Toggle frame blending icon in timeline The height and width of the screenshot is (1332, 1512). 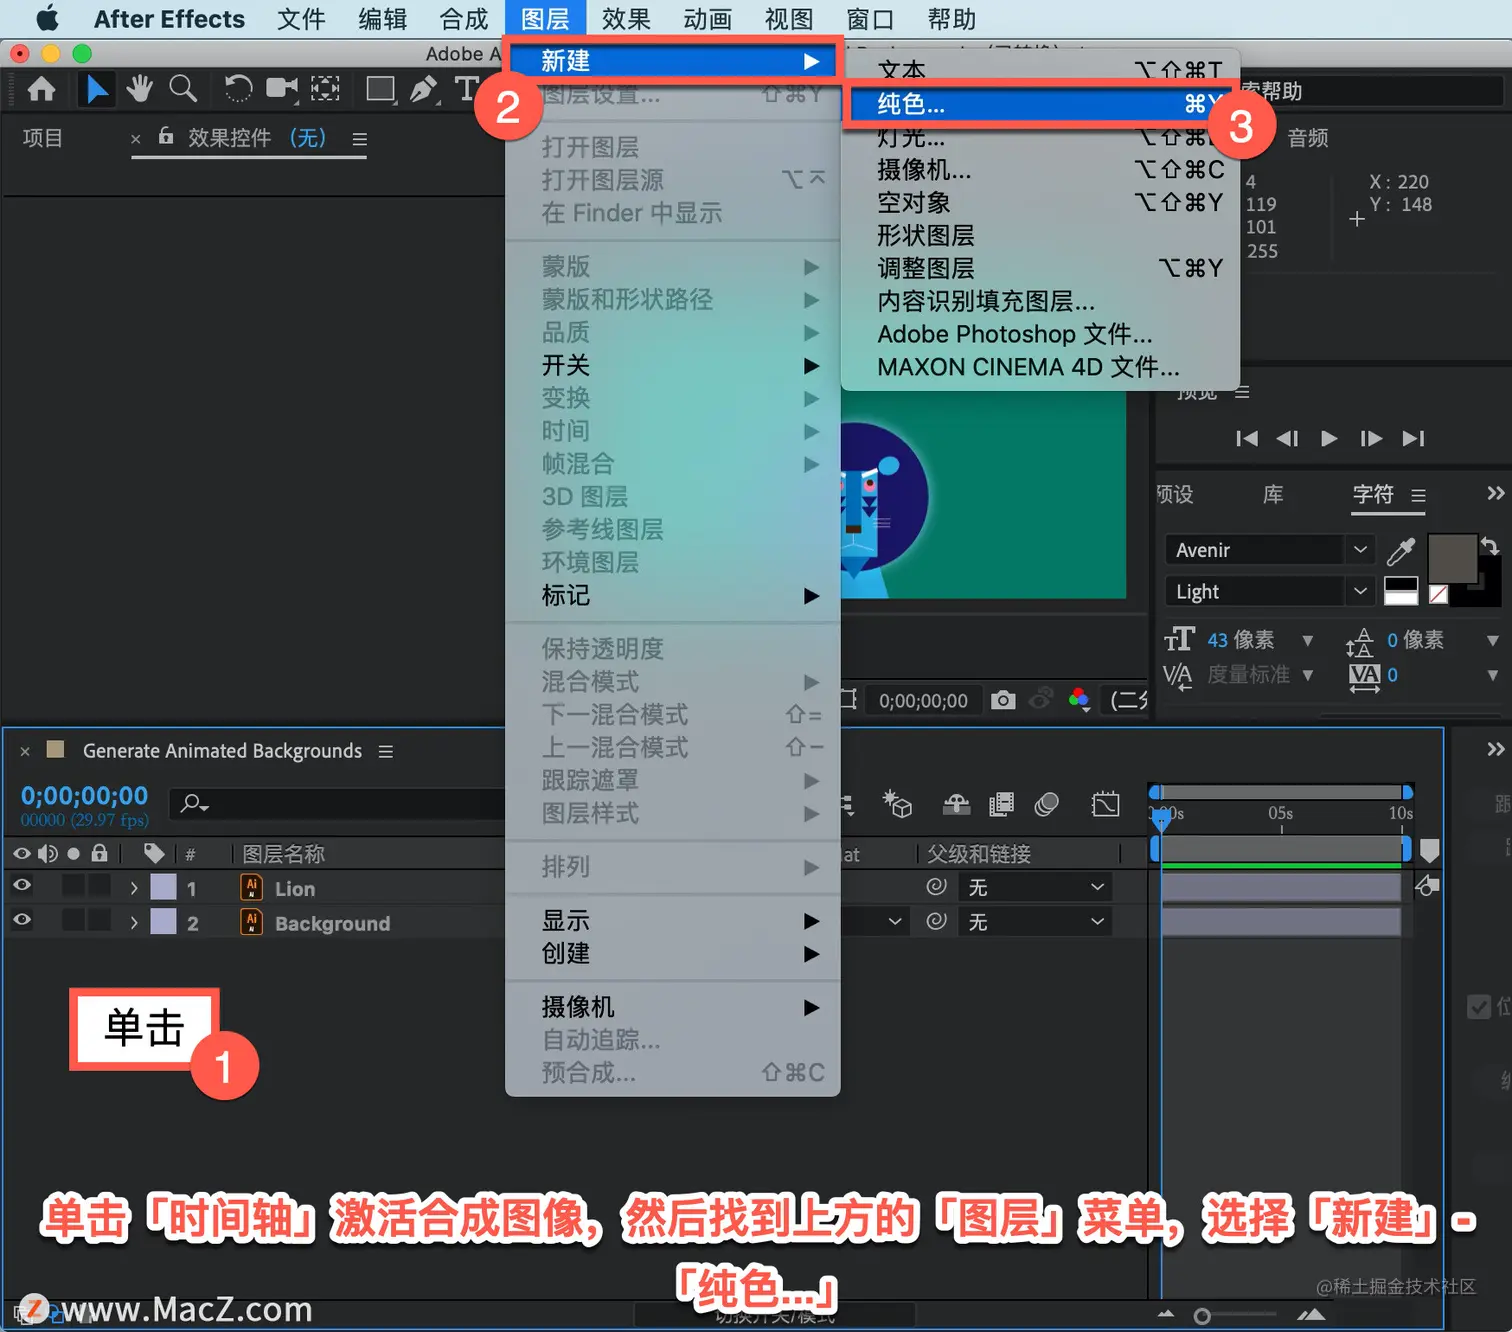tap(1001, 803)
